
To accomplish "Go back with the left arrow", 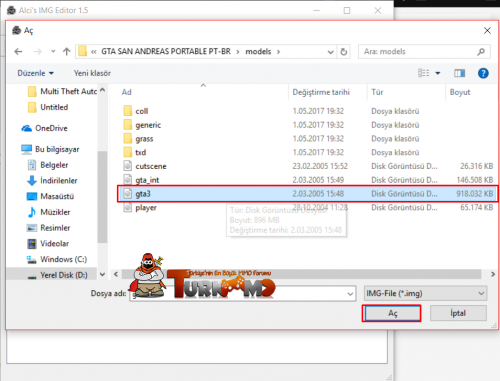I will [18, 52].
